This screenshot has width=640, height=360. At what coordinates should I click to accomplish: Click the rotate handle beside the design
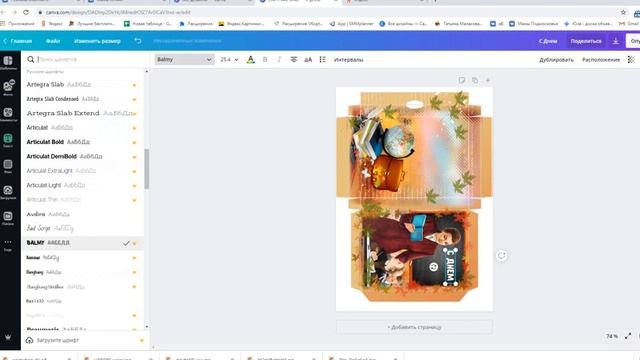point(502,256)
